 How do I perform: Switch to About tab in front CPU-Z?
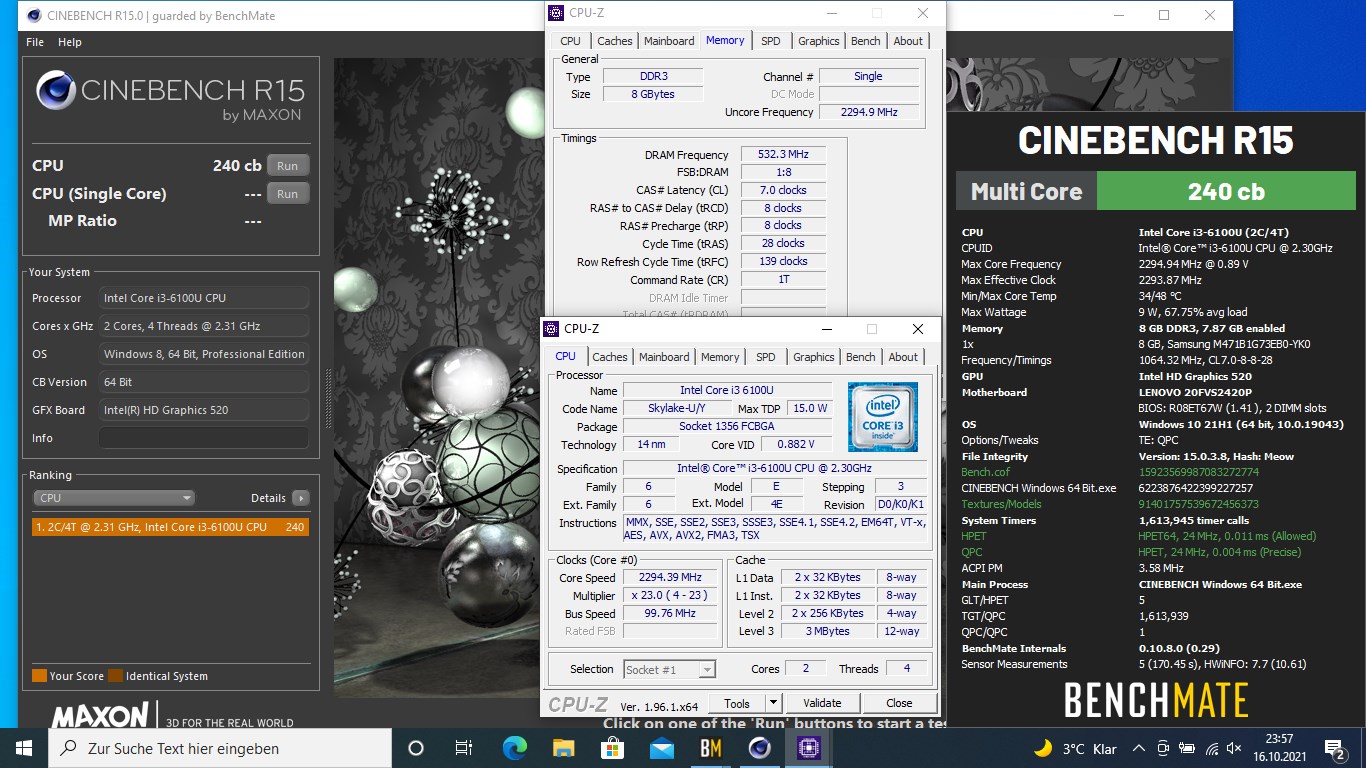903,357
